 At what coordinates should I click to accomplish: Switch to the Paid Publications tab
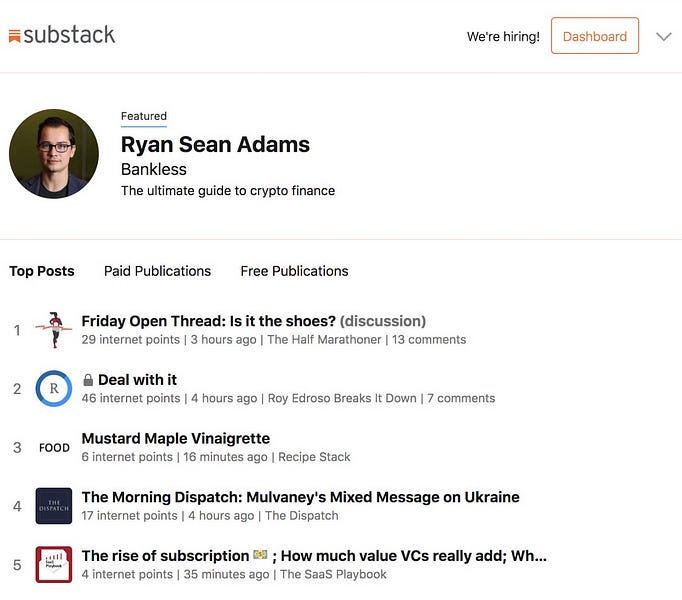pyautogui.click(x=157, y=271)
